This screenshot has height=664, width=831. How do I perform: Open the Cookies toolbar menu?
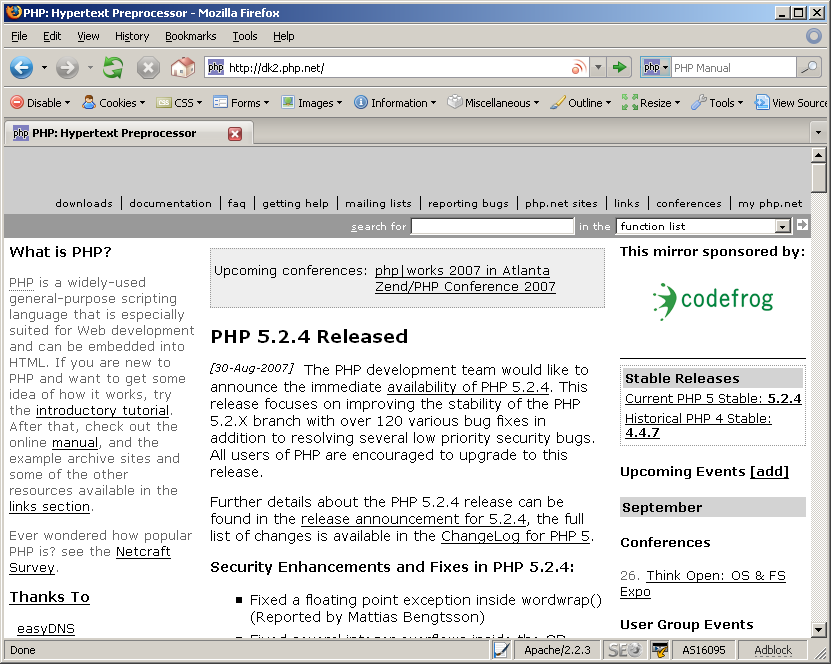click(x=113, y=103)
